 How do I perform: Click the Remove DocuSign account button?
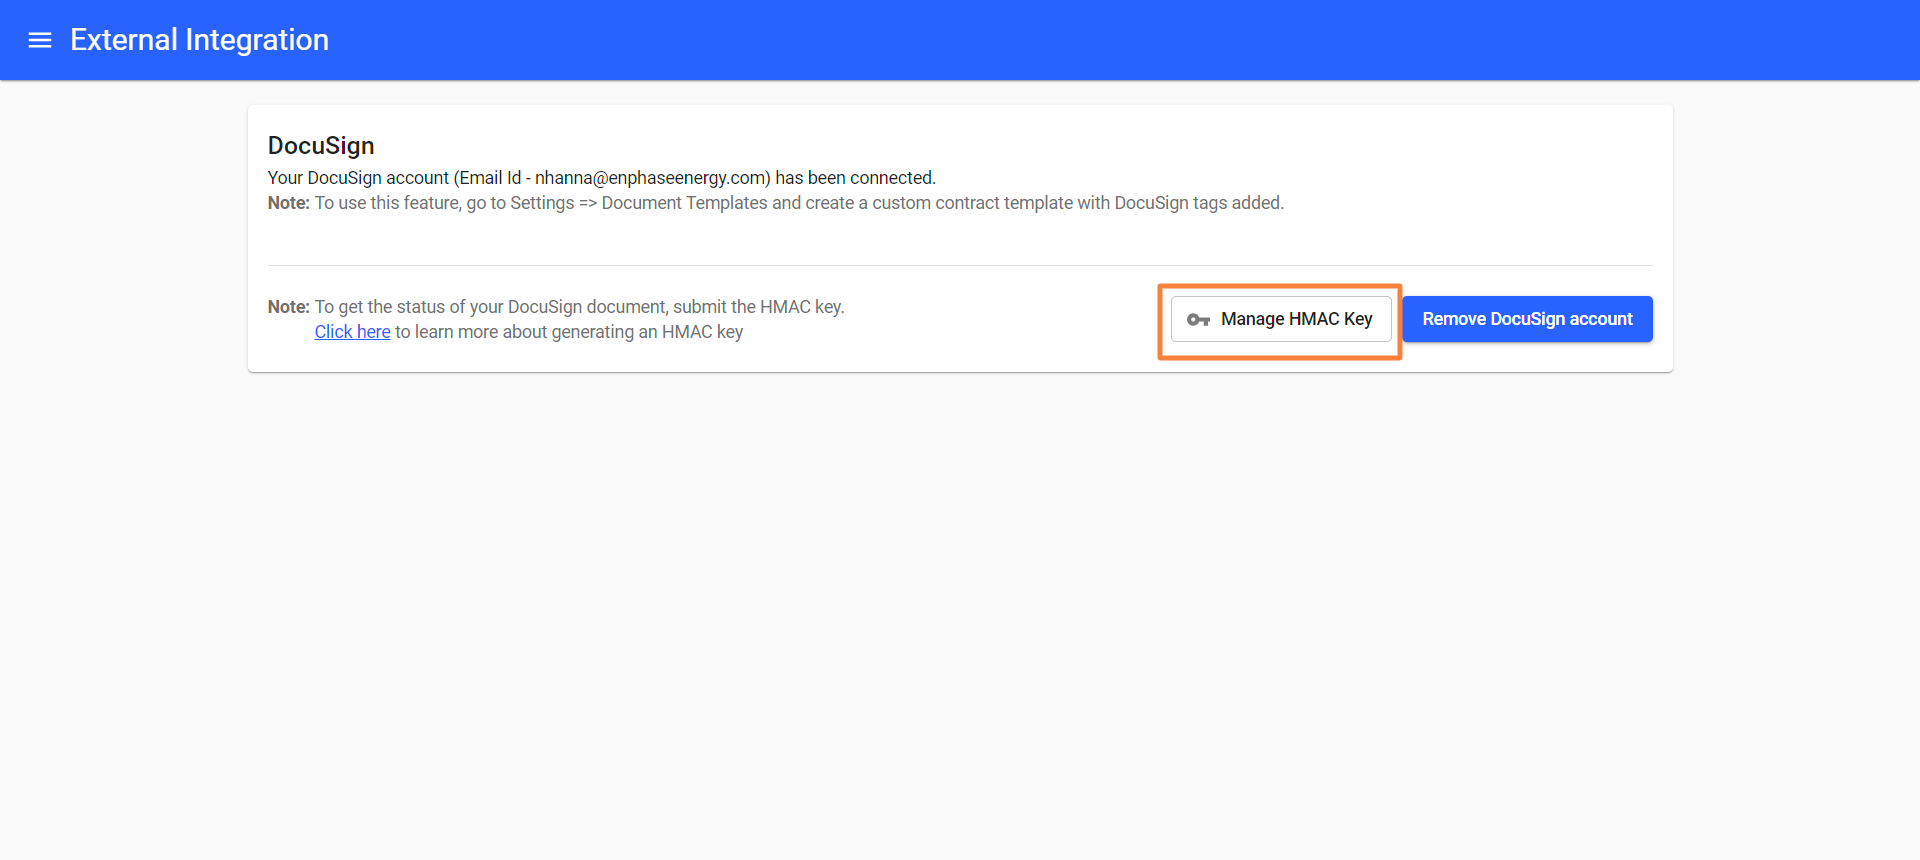click(1526, 319)
